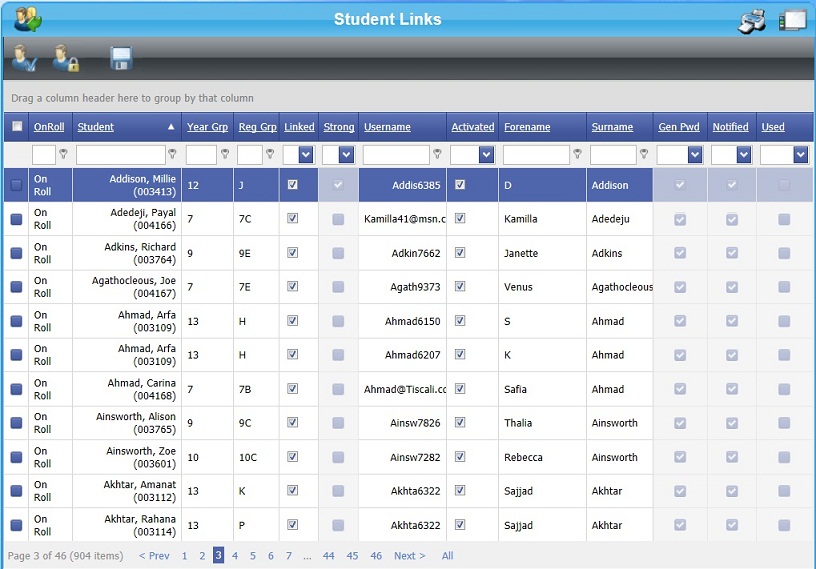816x569 pixels.
Task: Select the row checkbox for Addison, Millie
Action: (17, 185)
